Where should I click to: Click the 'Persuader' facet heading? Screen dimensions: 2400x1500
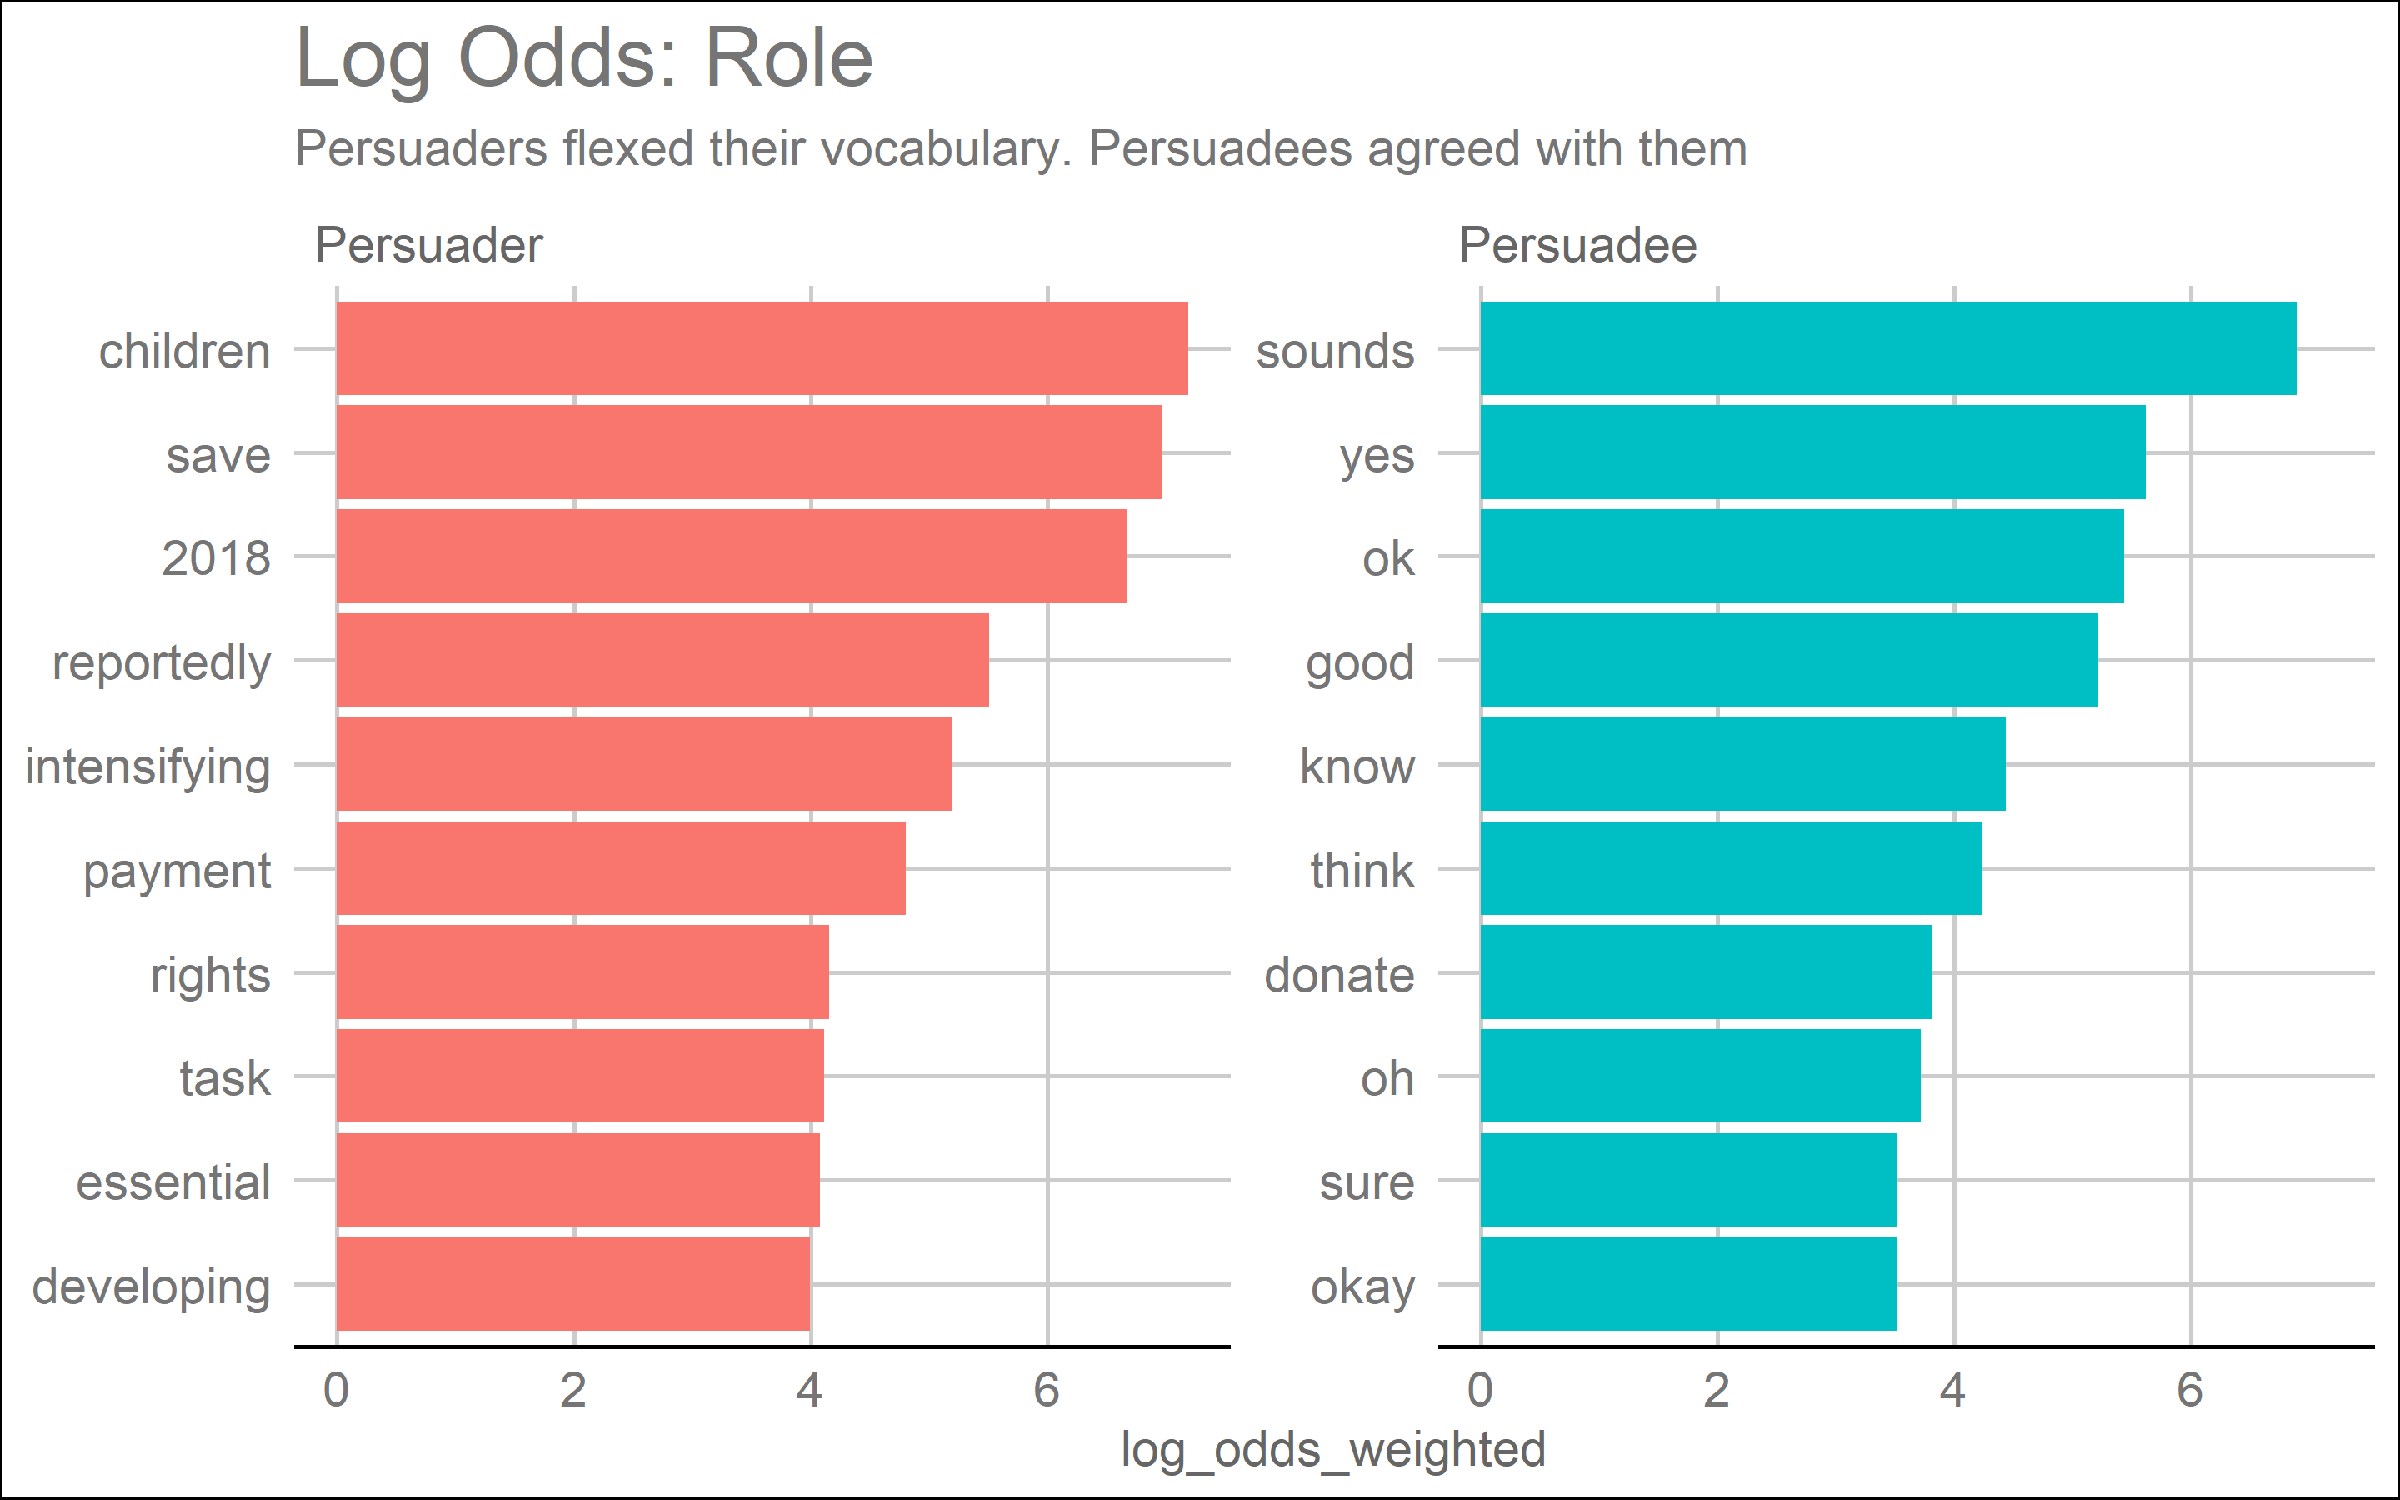[x=428, y=246]
